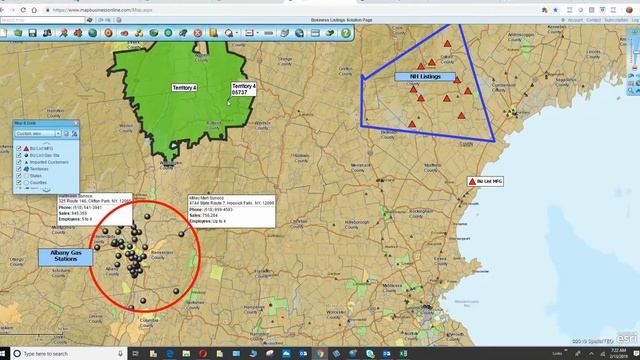Click in the search map input field
This screenshot has width=640, height=360.
(x=42, y=20)
